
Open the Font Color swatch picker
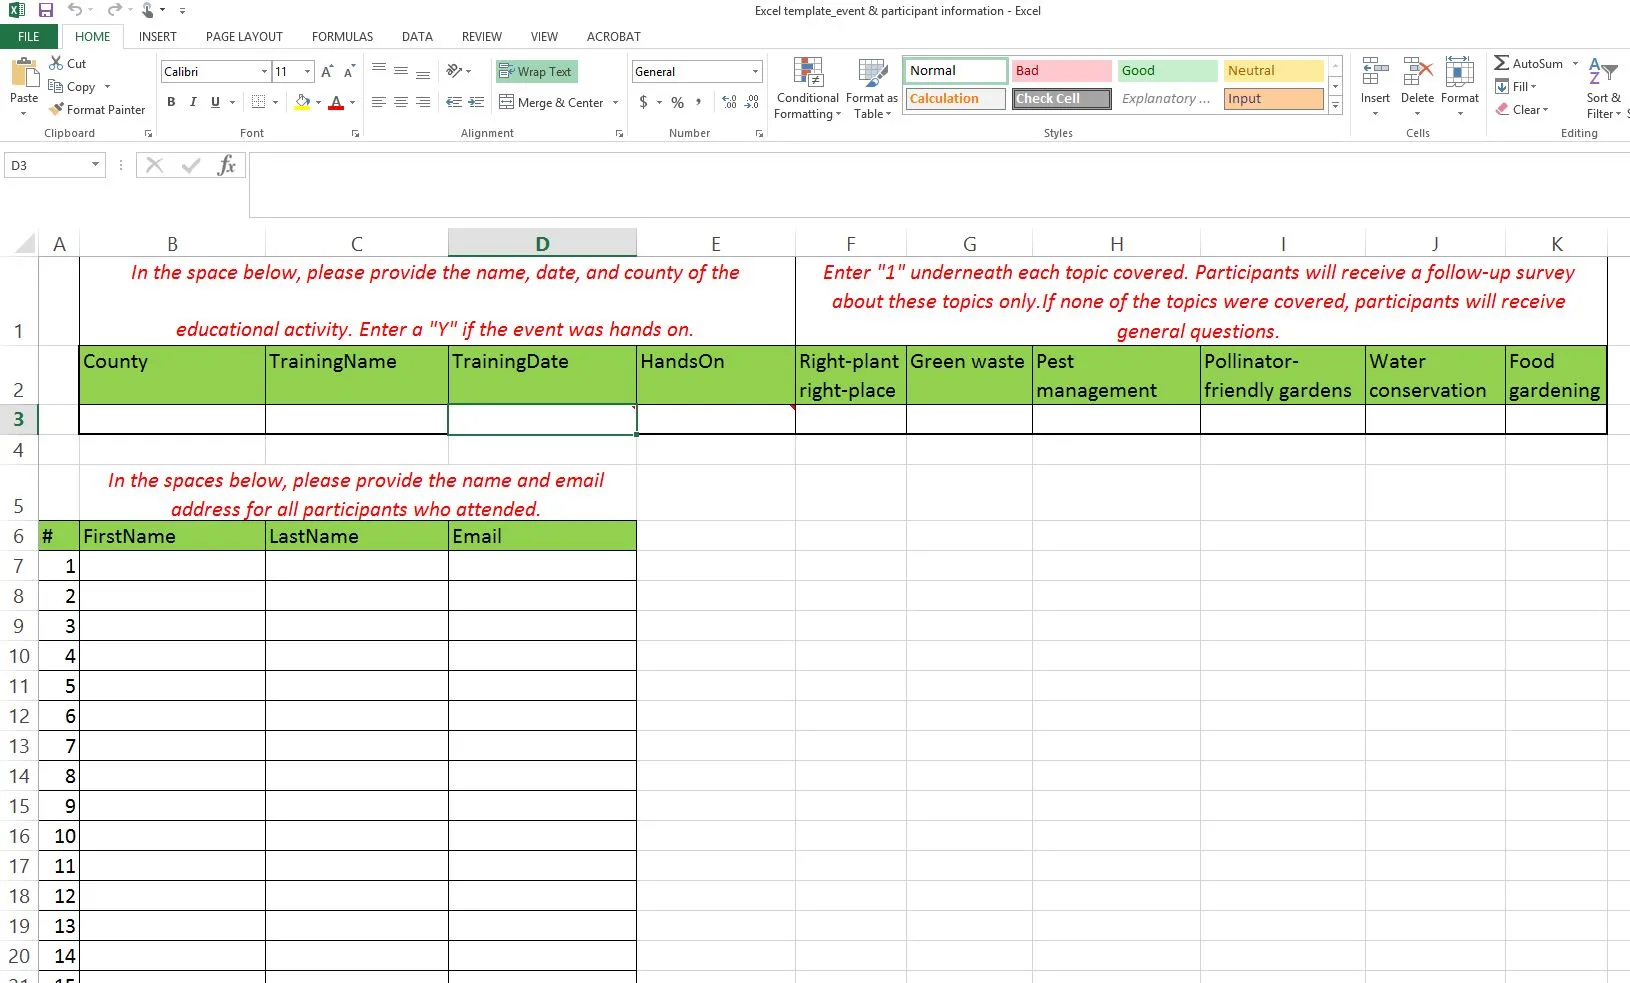point(352,103)
